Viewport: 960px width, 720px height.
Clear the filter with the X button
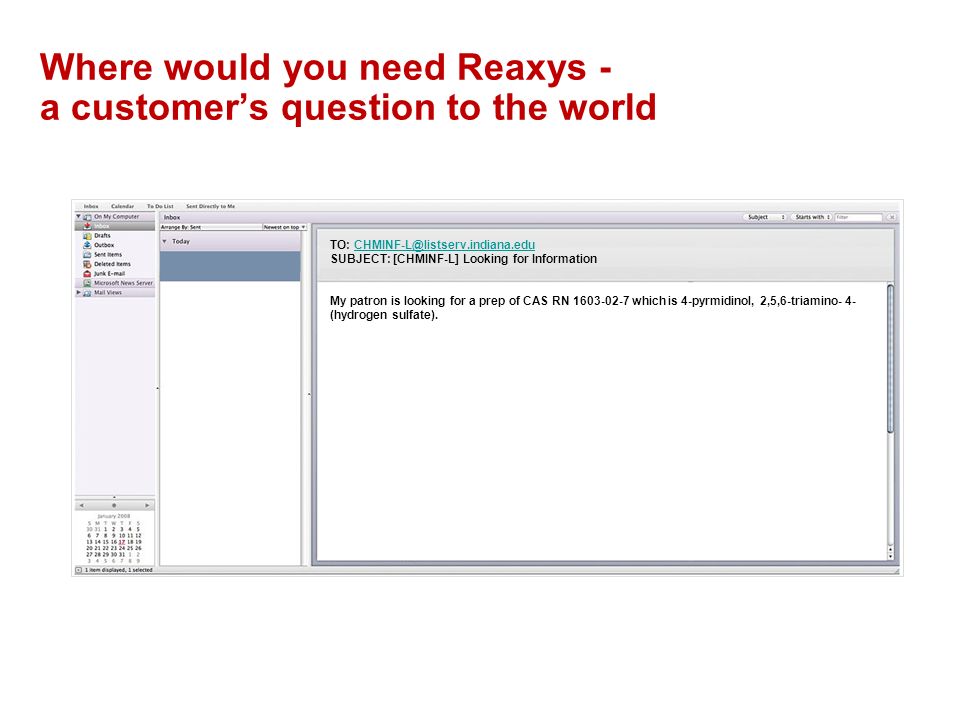click(891, 217)
